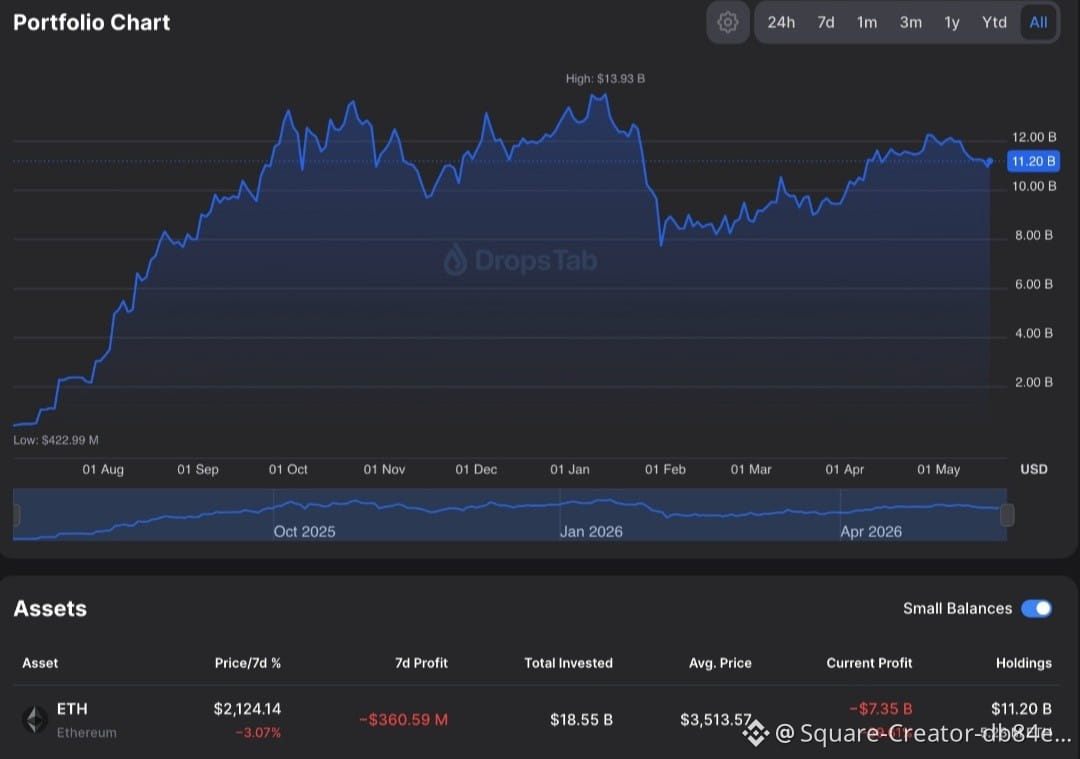Sort by the 7d Profit column header

[421, 663]
